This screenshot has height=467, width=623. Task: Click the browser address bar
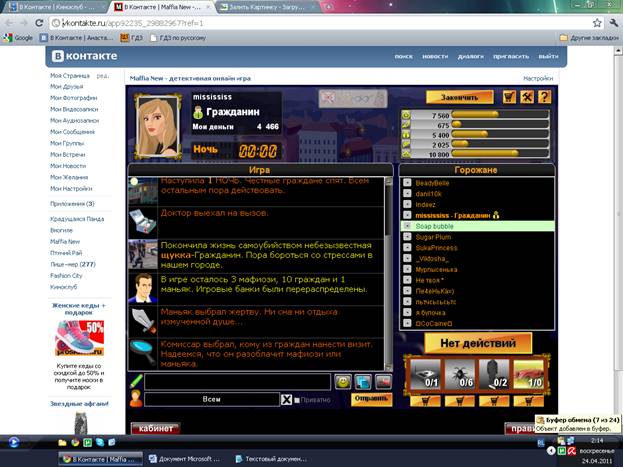click(326, 23)
